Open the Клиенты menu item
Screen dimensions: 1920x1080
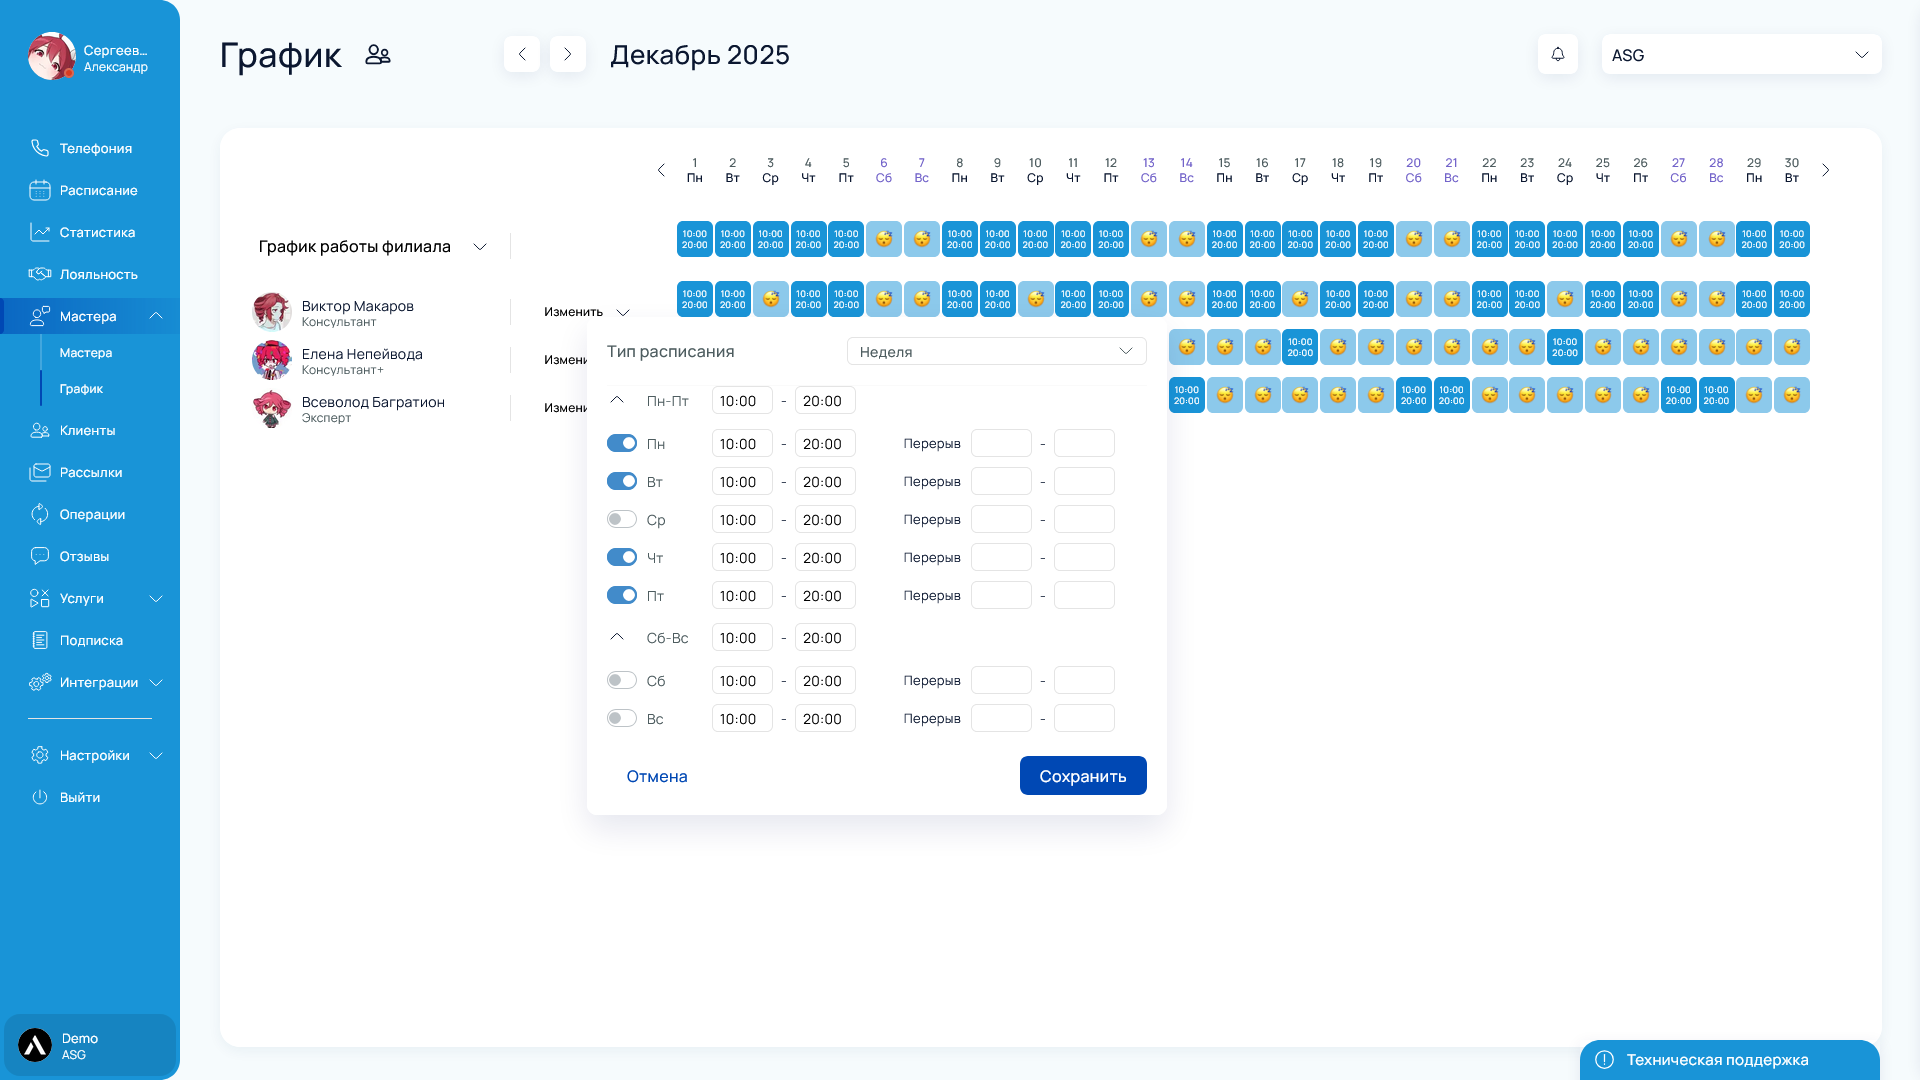point(87,430)
